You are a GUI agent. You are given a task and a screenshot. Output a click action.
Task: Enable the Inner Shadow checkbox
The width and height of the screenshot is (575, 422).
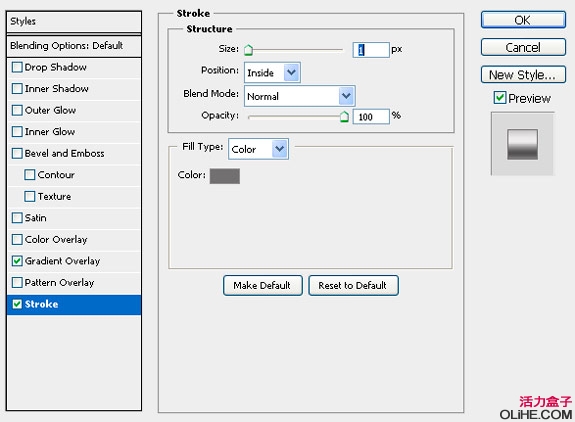(x=17, y=89)
